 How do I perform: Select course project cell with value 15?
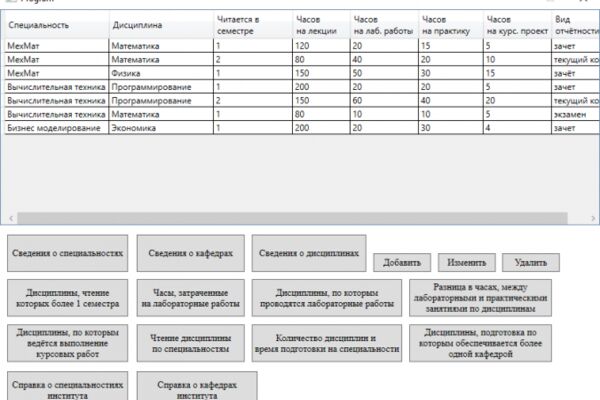(517, 73)
